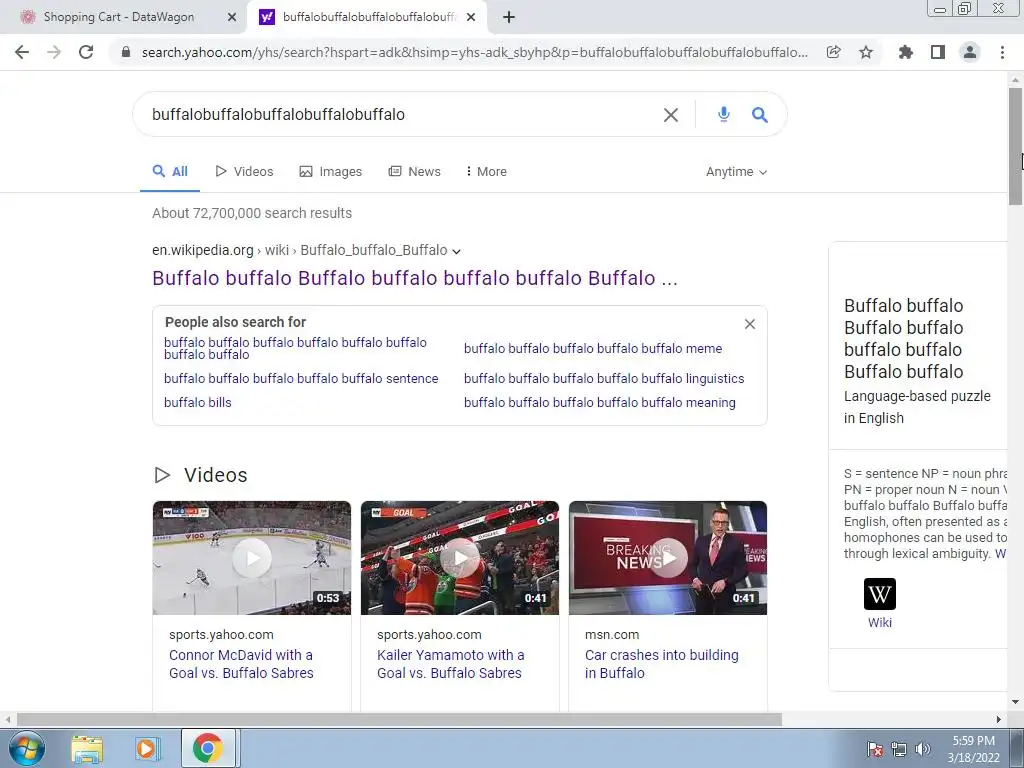Dismiss the People also search for box
The image size is (1024, 768).
[x=750, y=324]
